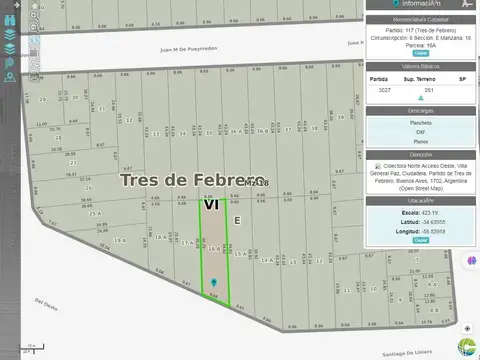Click the teal icon under Sup. Terreno value

click(x=421, y=98)
